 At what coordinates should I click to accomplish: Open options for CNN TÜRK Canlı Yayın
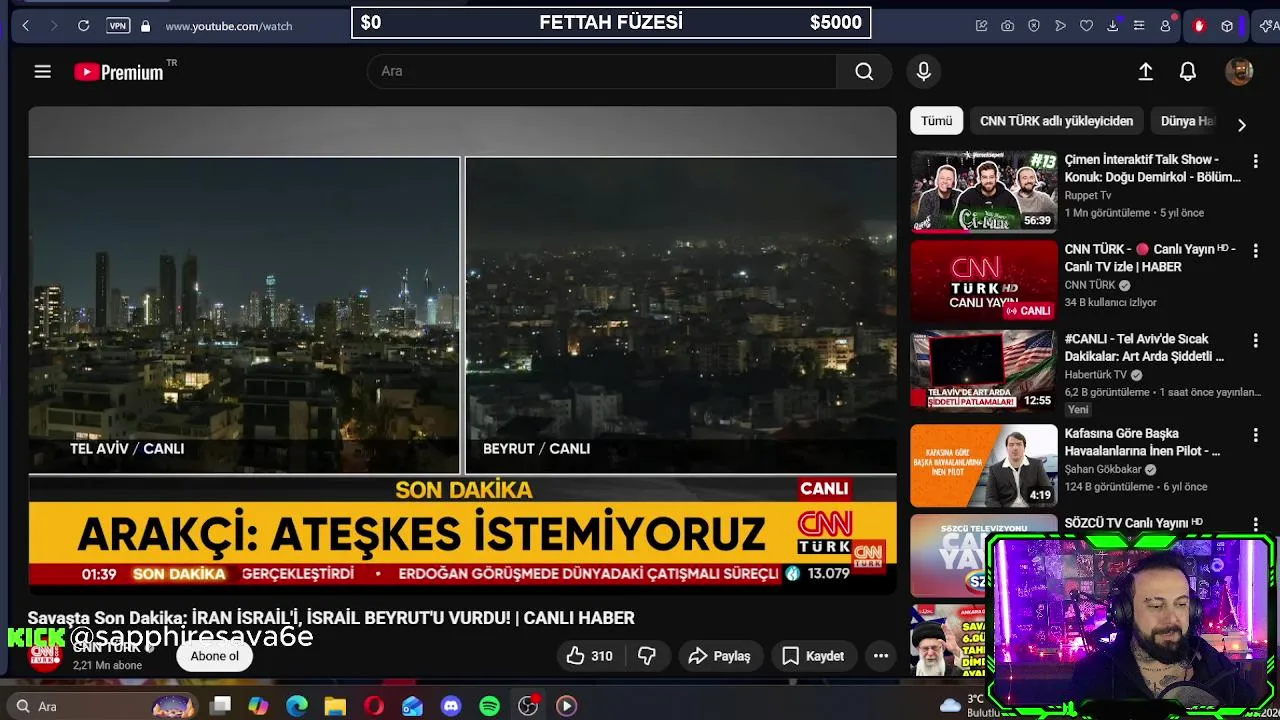click(1255, 250)
